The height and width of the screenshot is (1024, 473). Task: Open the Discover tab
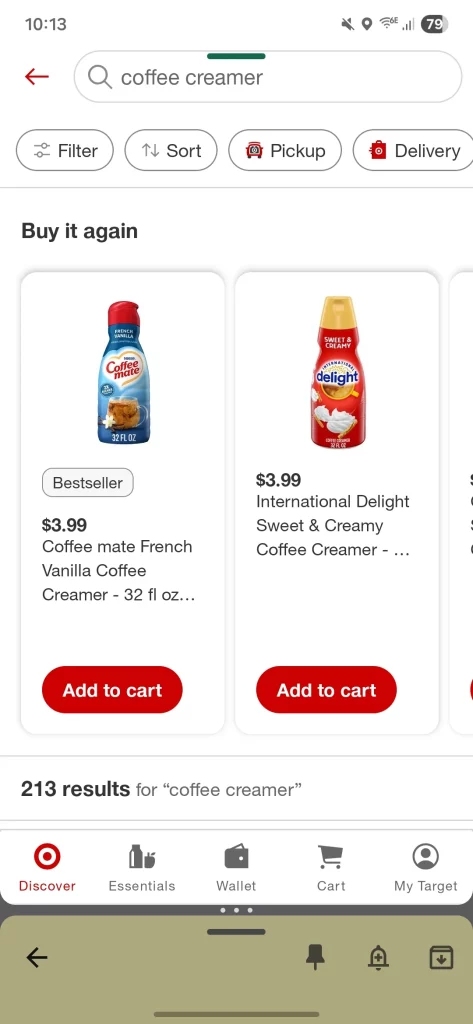pyautogui.click(x=47, y=867)
